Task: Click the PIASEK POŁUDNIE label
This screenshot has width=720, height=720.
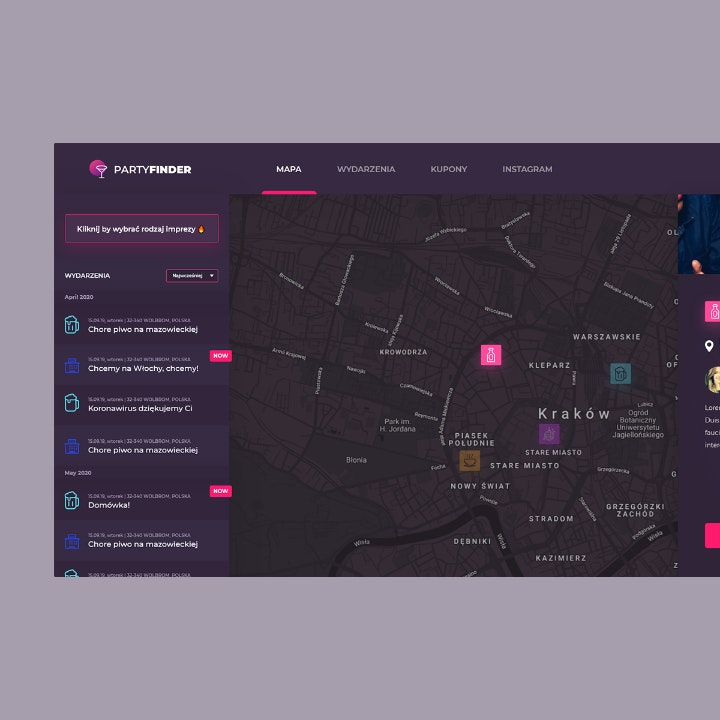Action: point(472,439)
